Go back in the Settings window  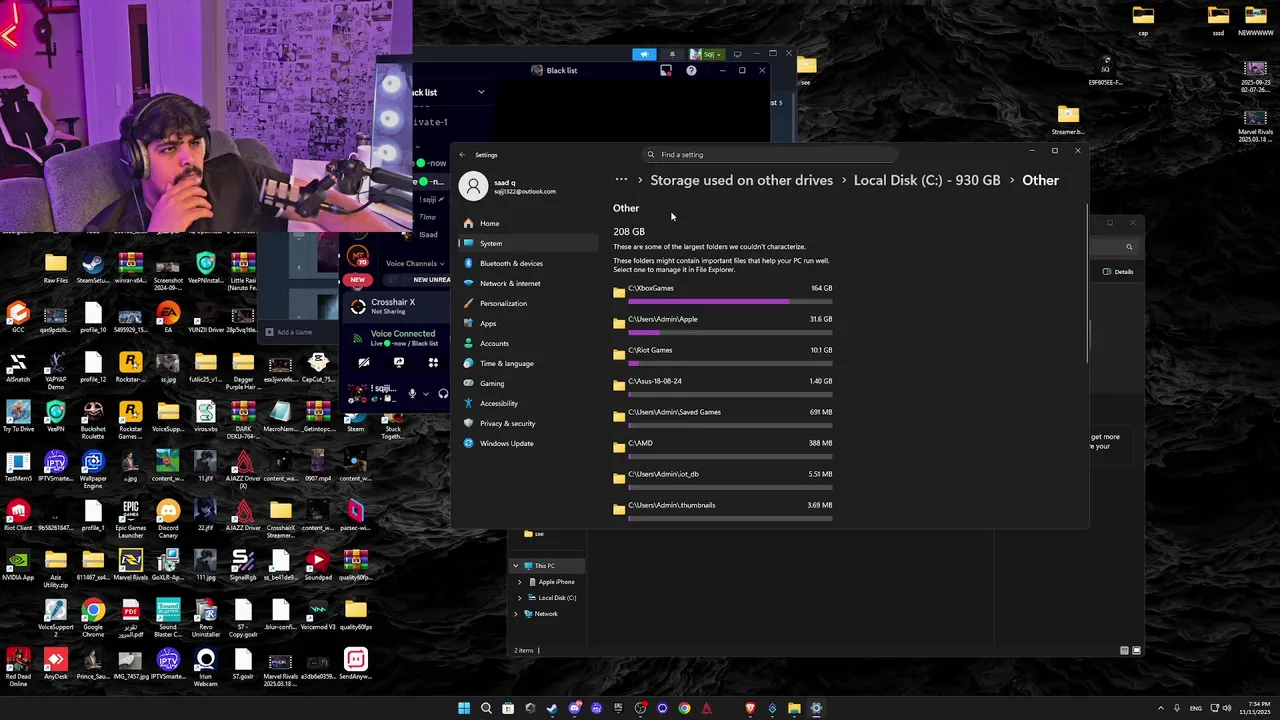(x=462, y=155)
